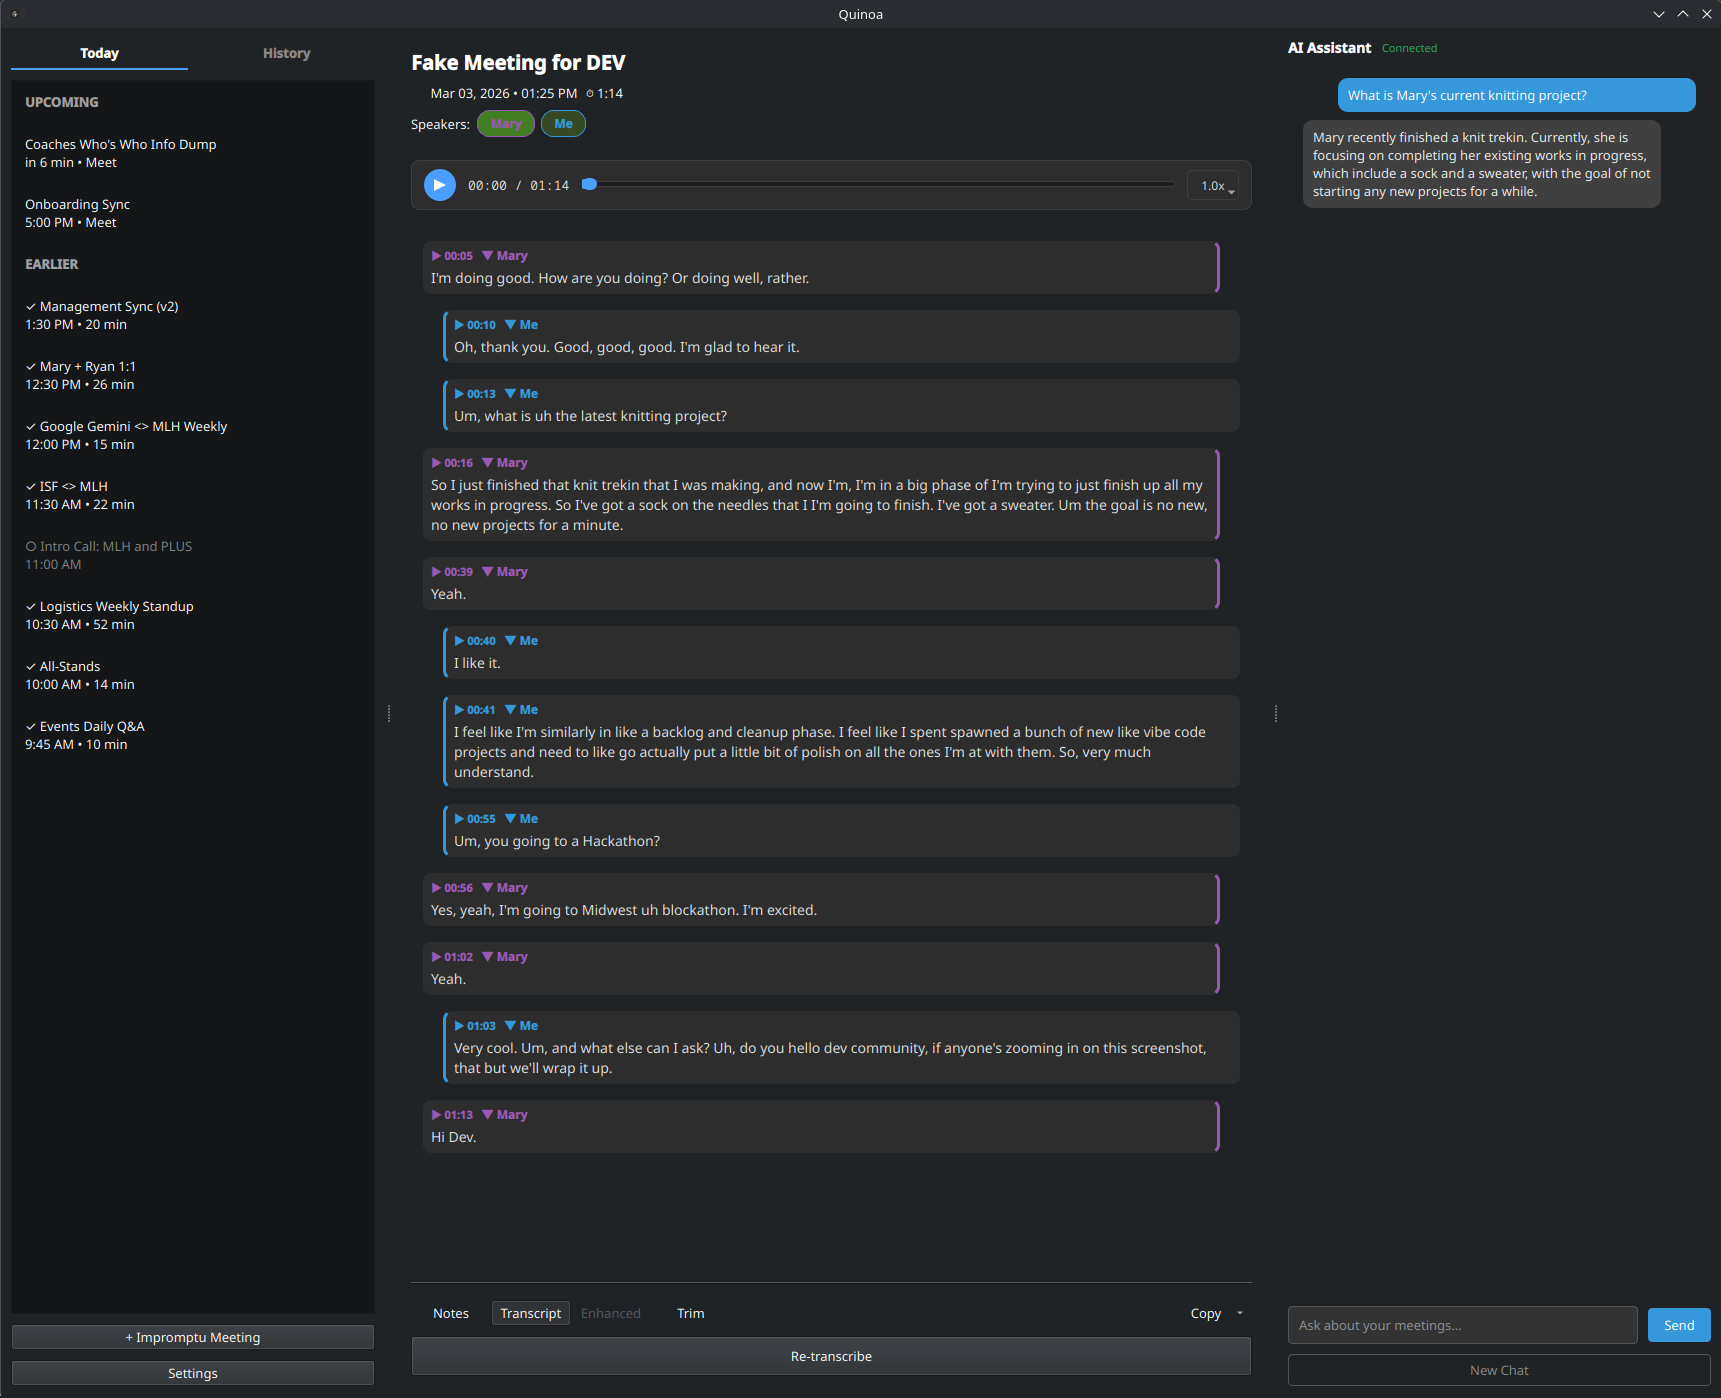Play the Me segment at 00:10
1721x1398 pixels.
pos(475,325)
